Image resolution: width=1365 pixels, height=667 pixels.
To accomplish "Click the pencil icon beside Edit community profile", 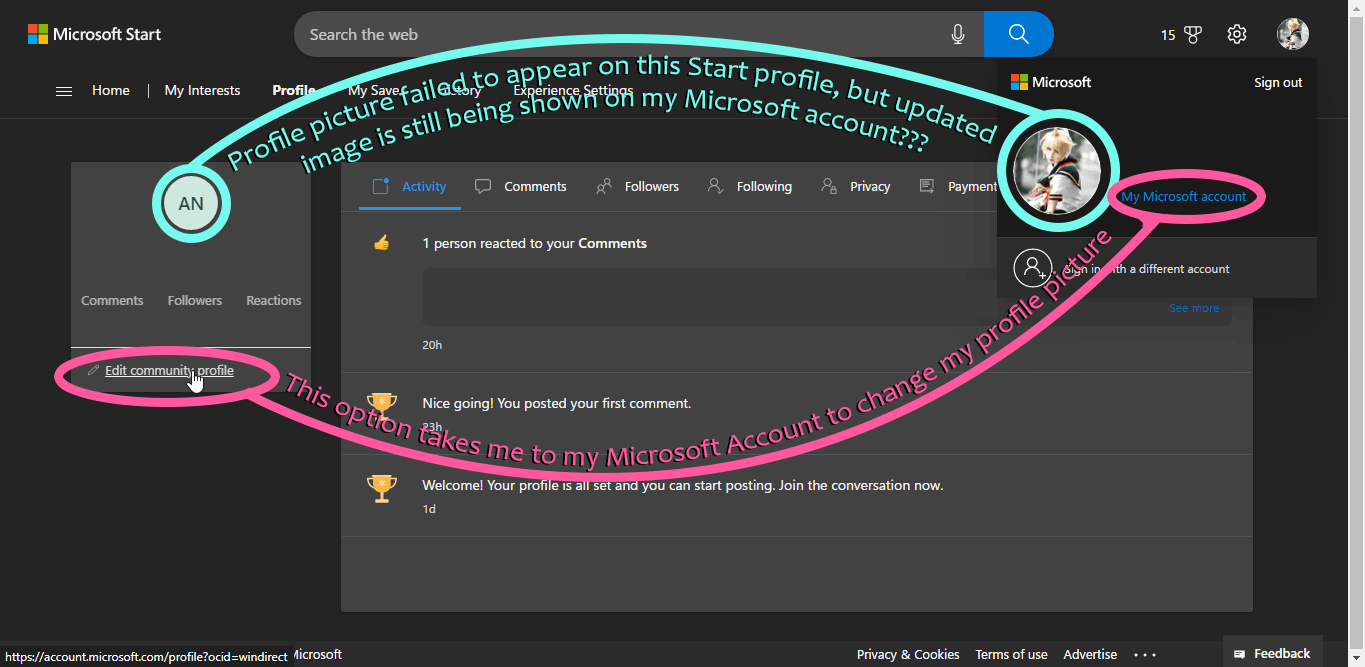I will coord(91,370).
